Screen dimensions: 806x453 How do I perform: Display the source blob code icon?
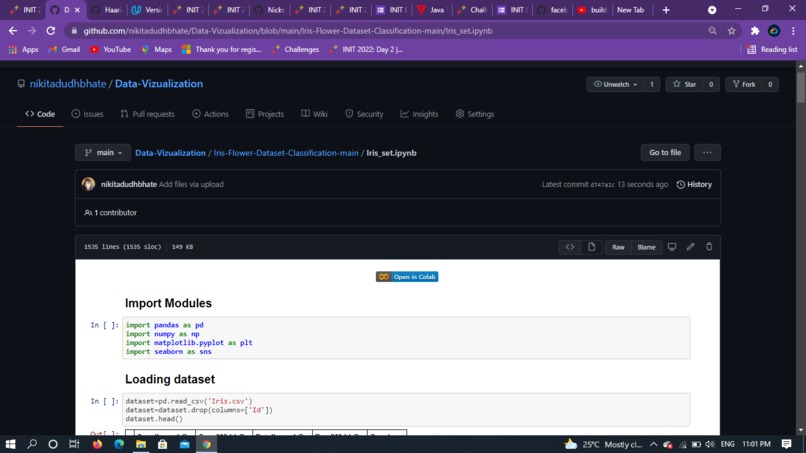[x=570, y=247]
